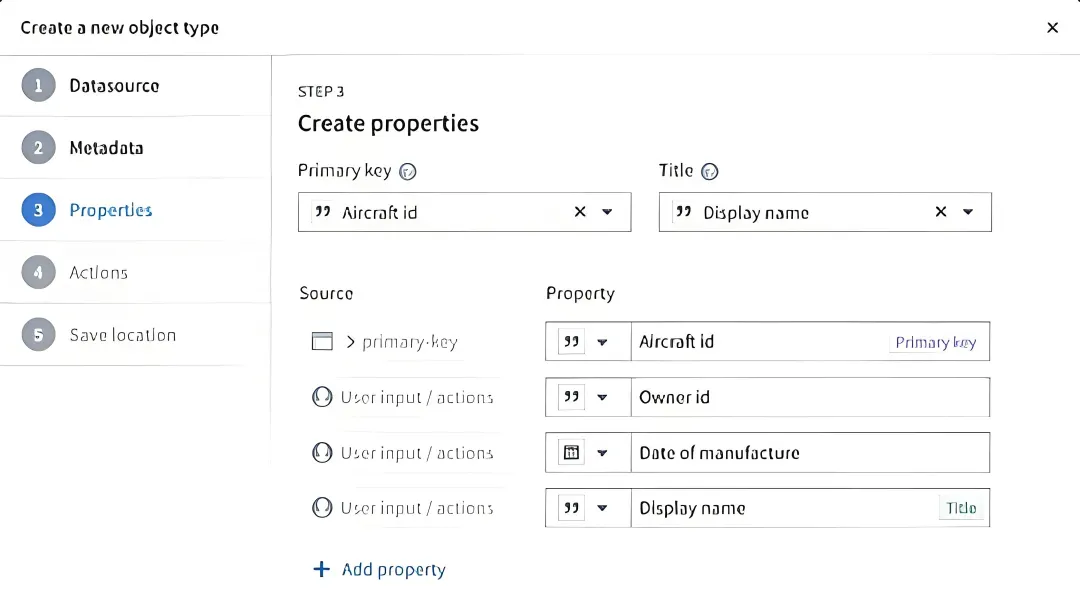Change the Display name property type dropdown
Image resolution: width=1080 pixels, height=600 pixels.
602,508
